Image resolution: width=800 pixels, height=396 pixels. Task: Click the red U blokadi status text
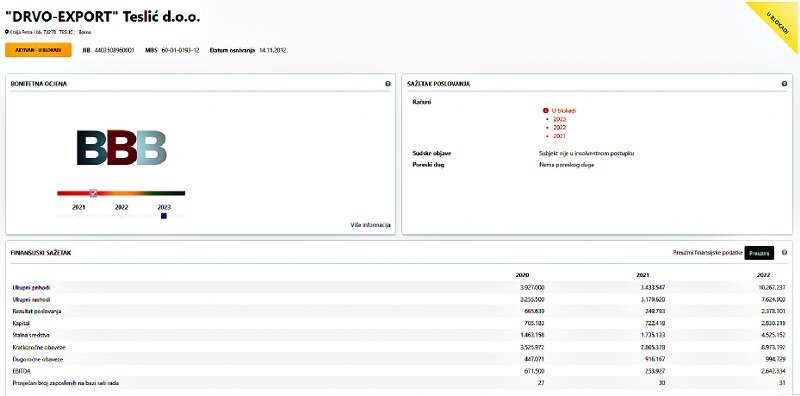[564, 110]
